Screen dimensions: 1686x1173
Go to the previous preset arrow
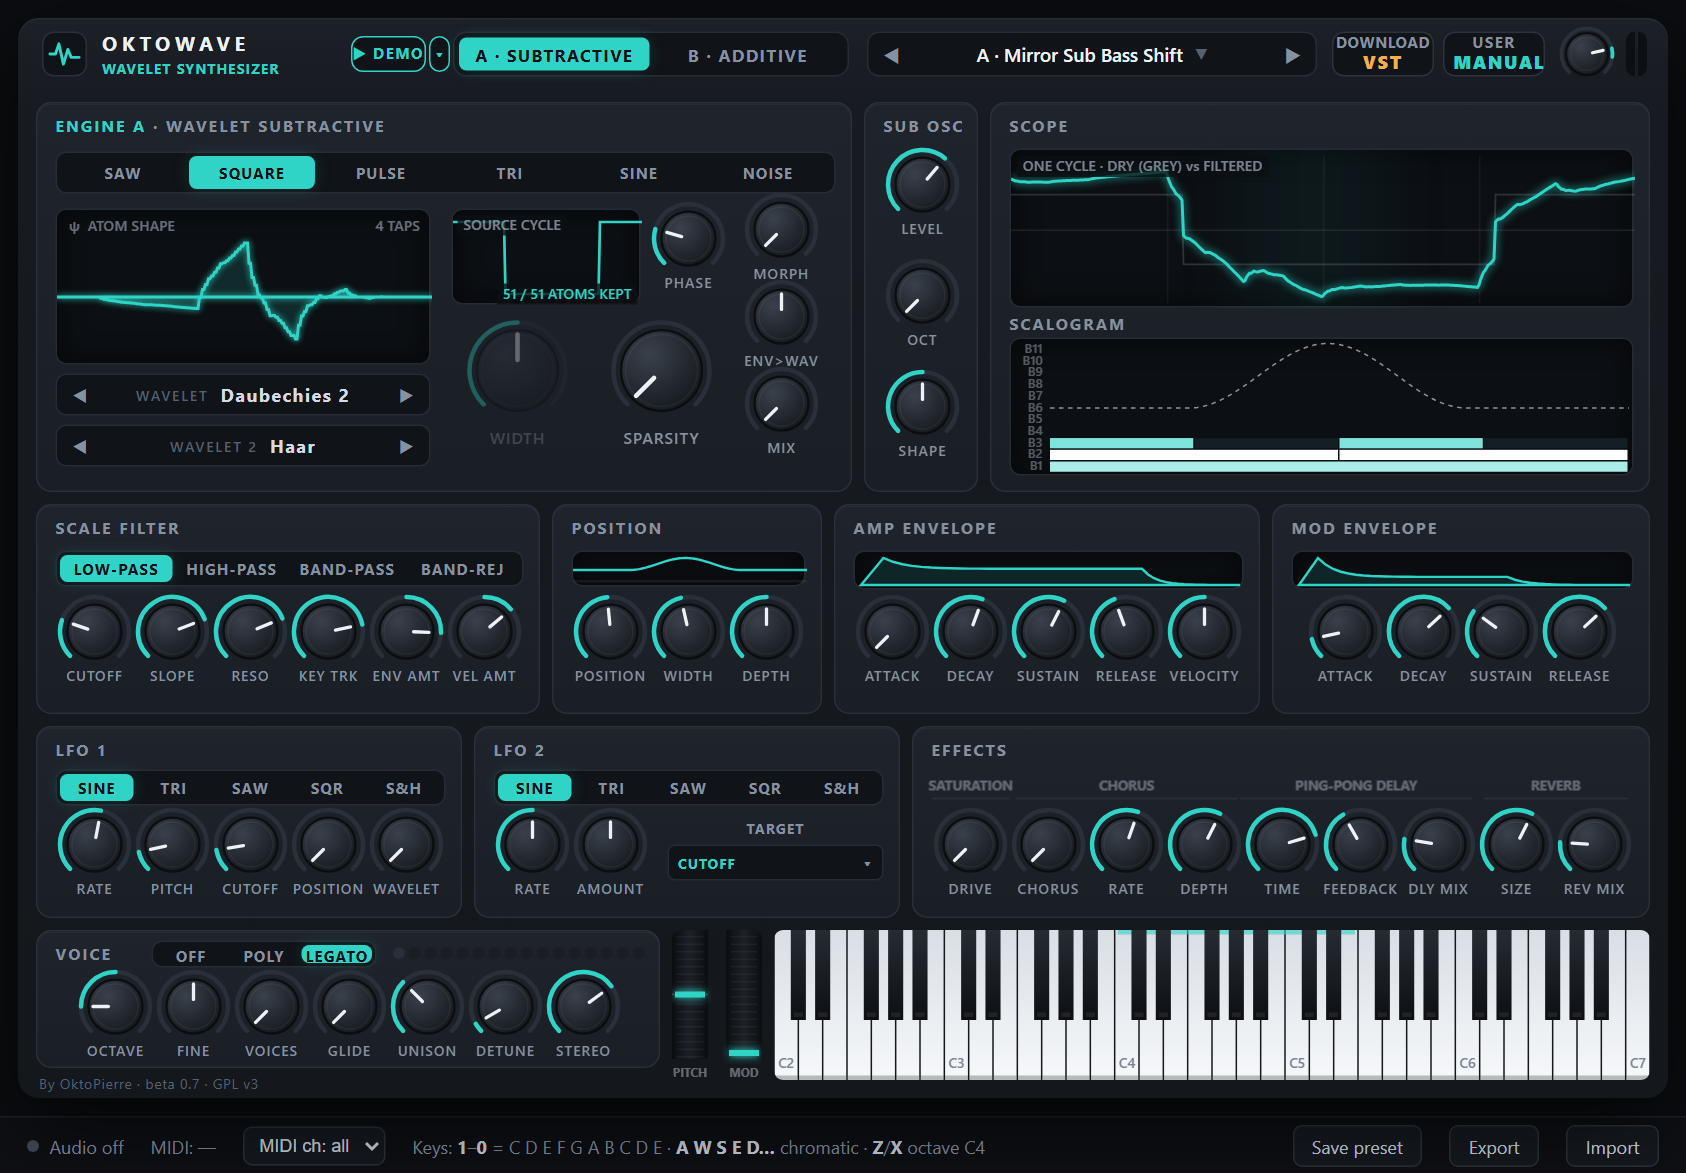pos(892,56)
